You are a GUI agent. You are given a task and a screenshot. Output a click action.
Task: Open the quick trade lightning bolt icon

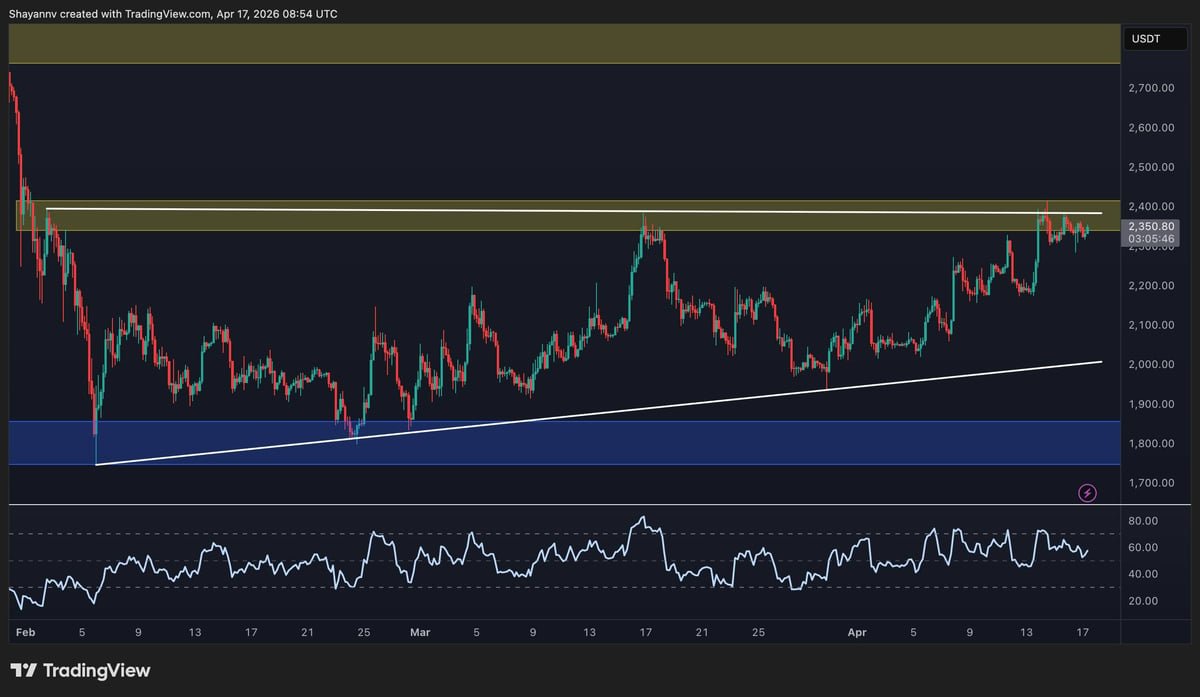point(1086,491)
